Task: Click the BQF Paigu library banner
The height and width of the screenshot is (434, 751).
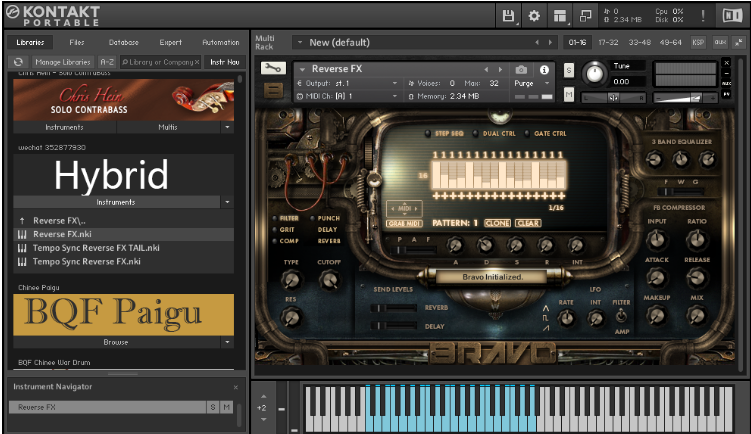Action: [x=124, y=315]
